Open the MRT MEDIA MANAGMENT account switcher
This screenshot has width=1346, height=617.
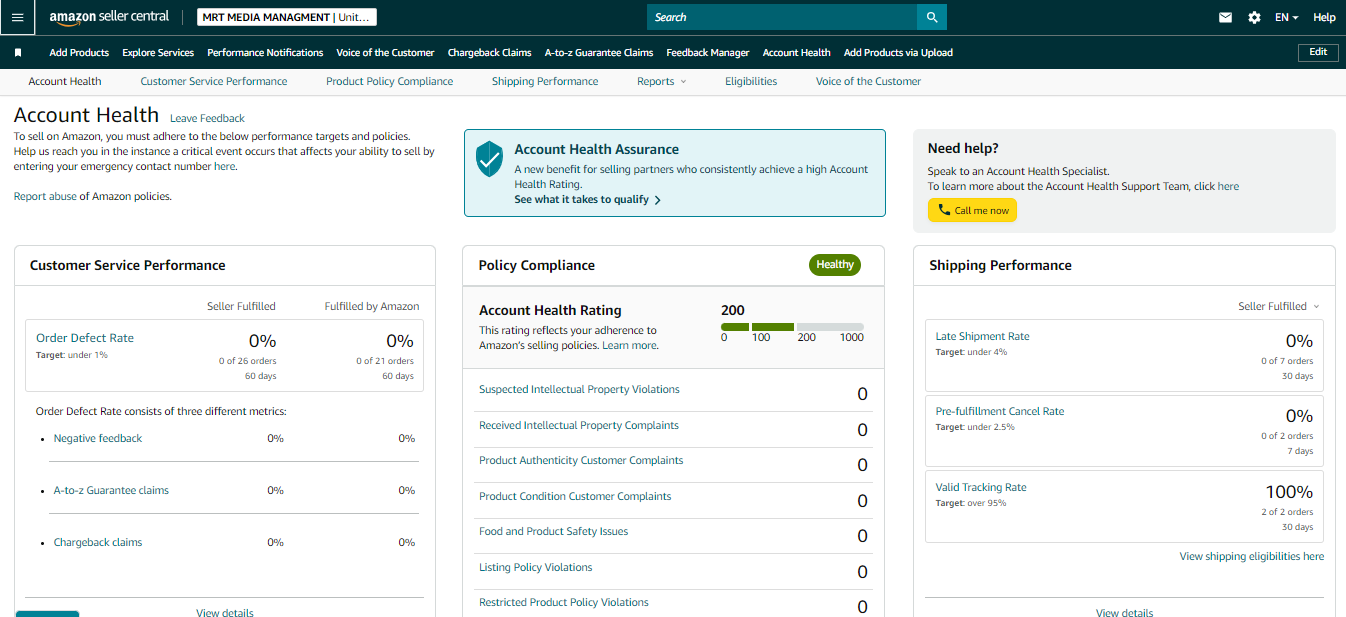point(285,17)
